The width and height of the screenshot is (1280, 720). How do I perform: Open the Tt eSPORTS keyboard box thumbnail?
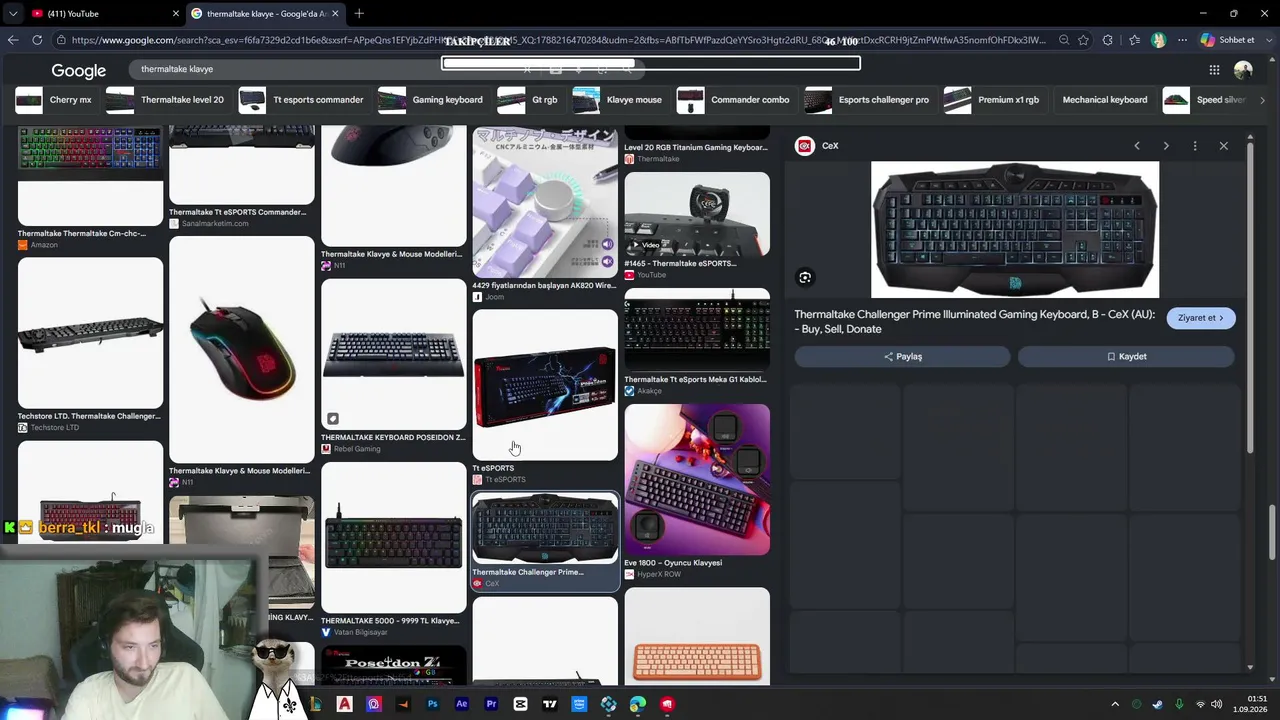pyautogui.click(x=545, y=385)
